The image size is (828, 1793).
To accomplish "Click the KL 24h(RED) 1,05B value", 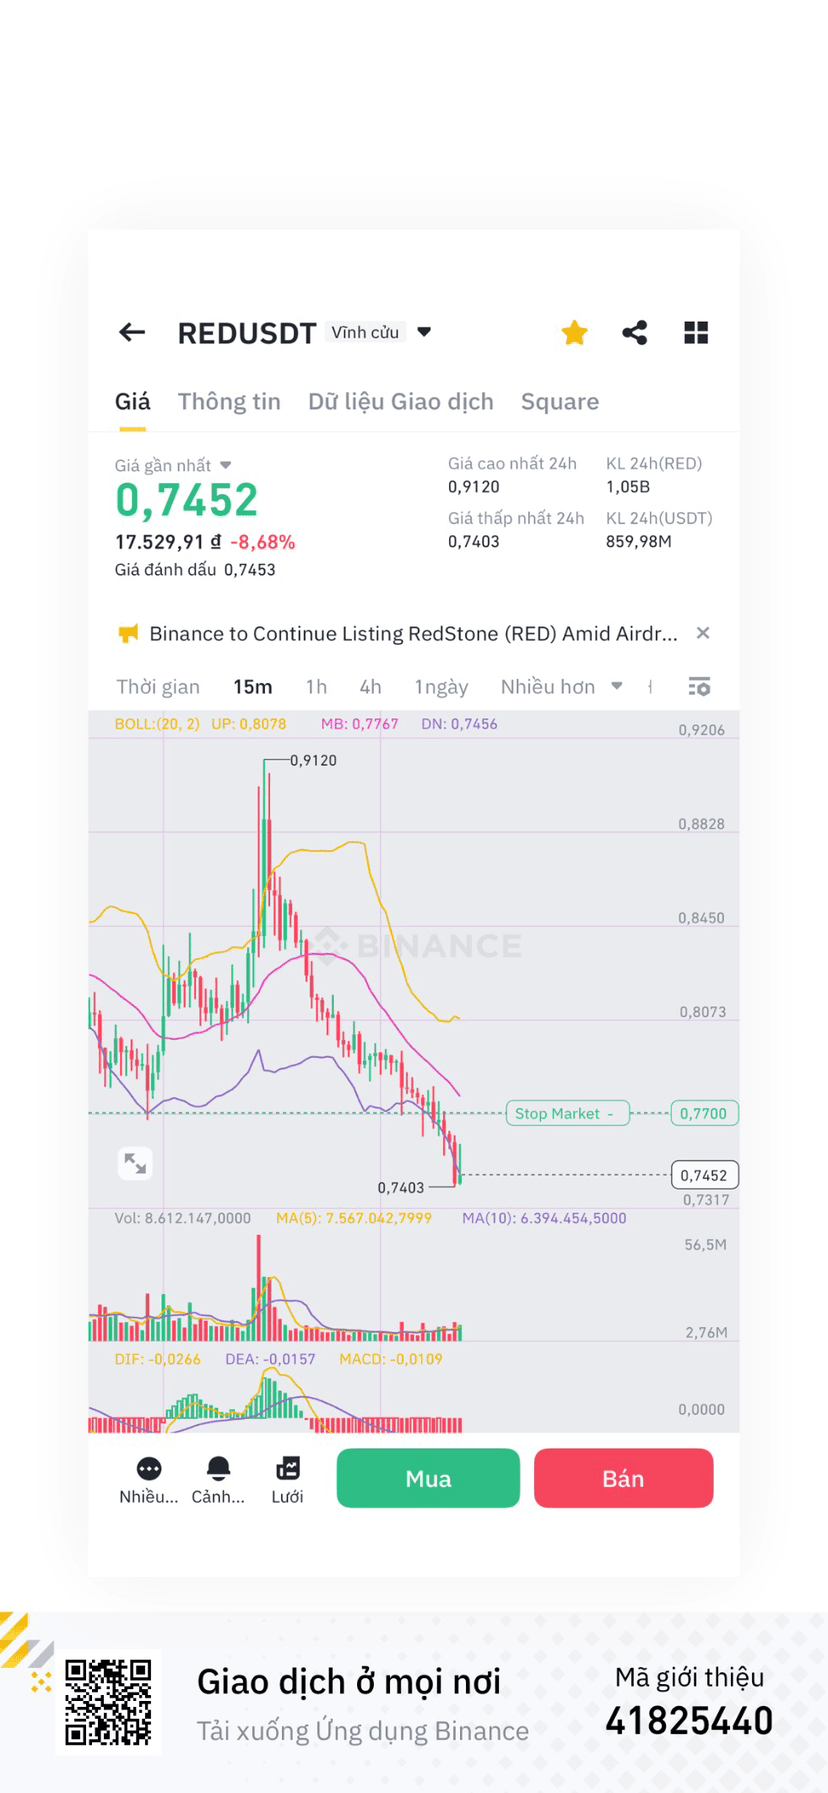I will (x=628, y=487).
